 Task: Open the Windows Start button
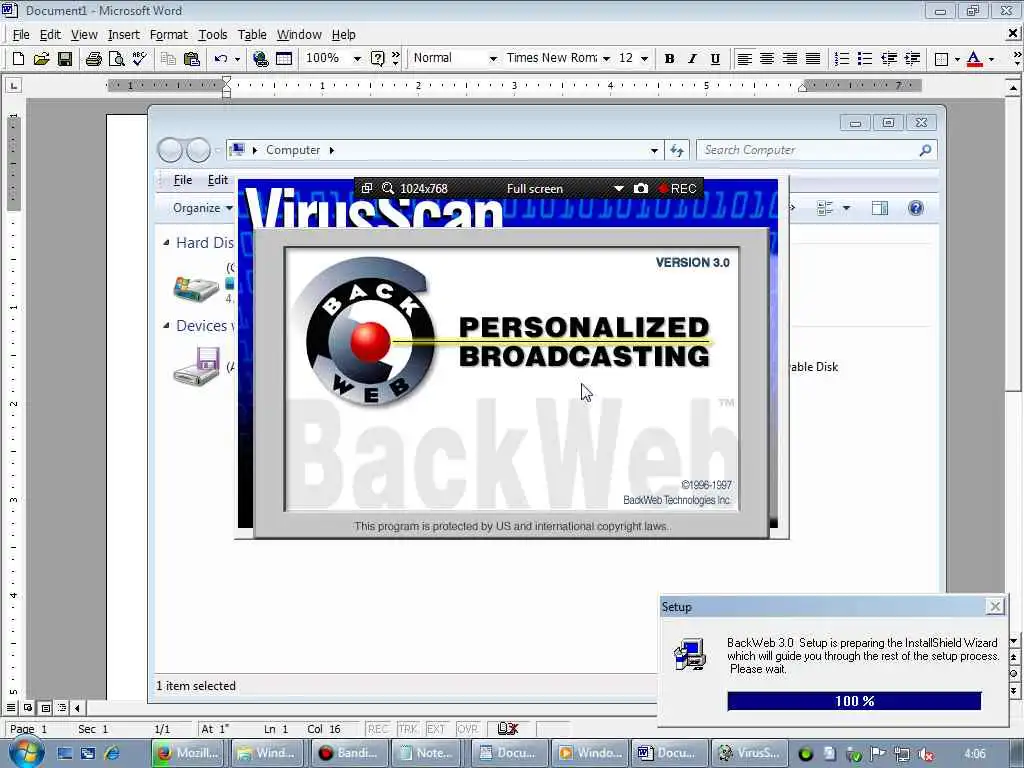[x=27, y=752]
